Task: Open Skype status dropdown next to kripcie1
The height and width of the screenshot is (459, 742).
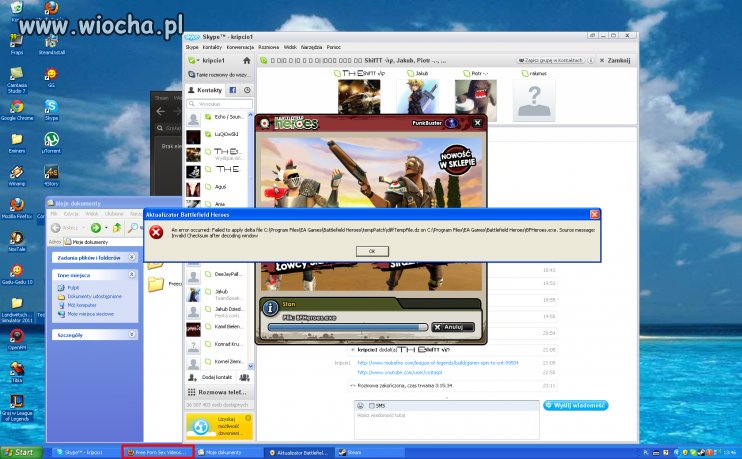Action: (193, 61)
